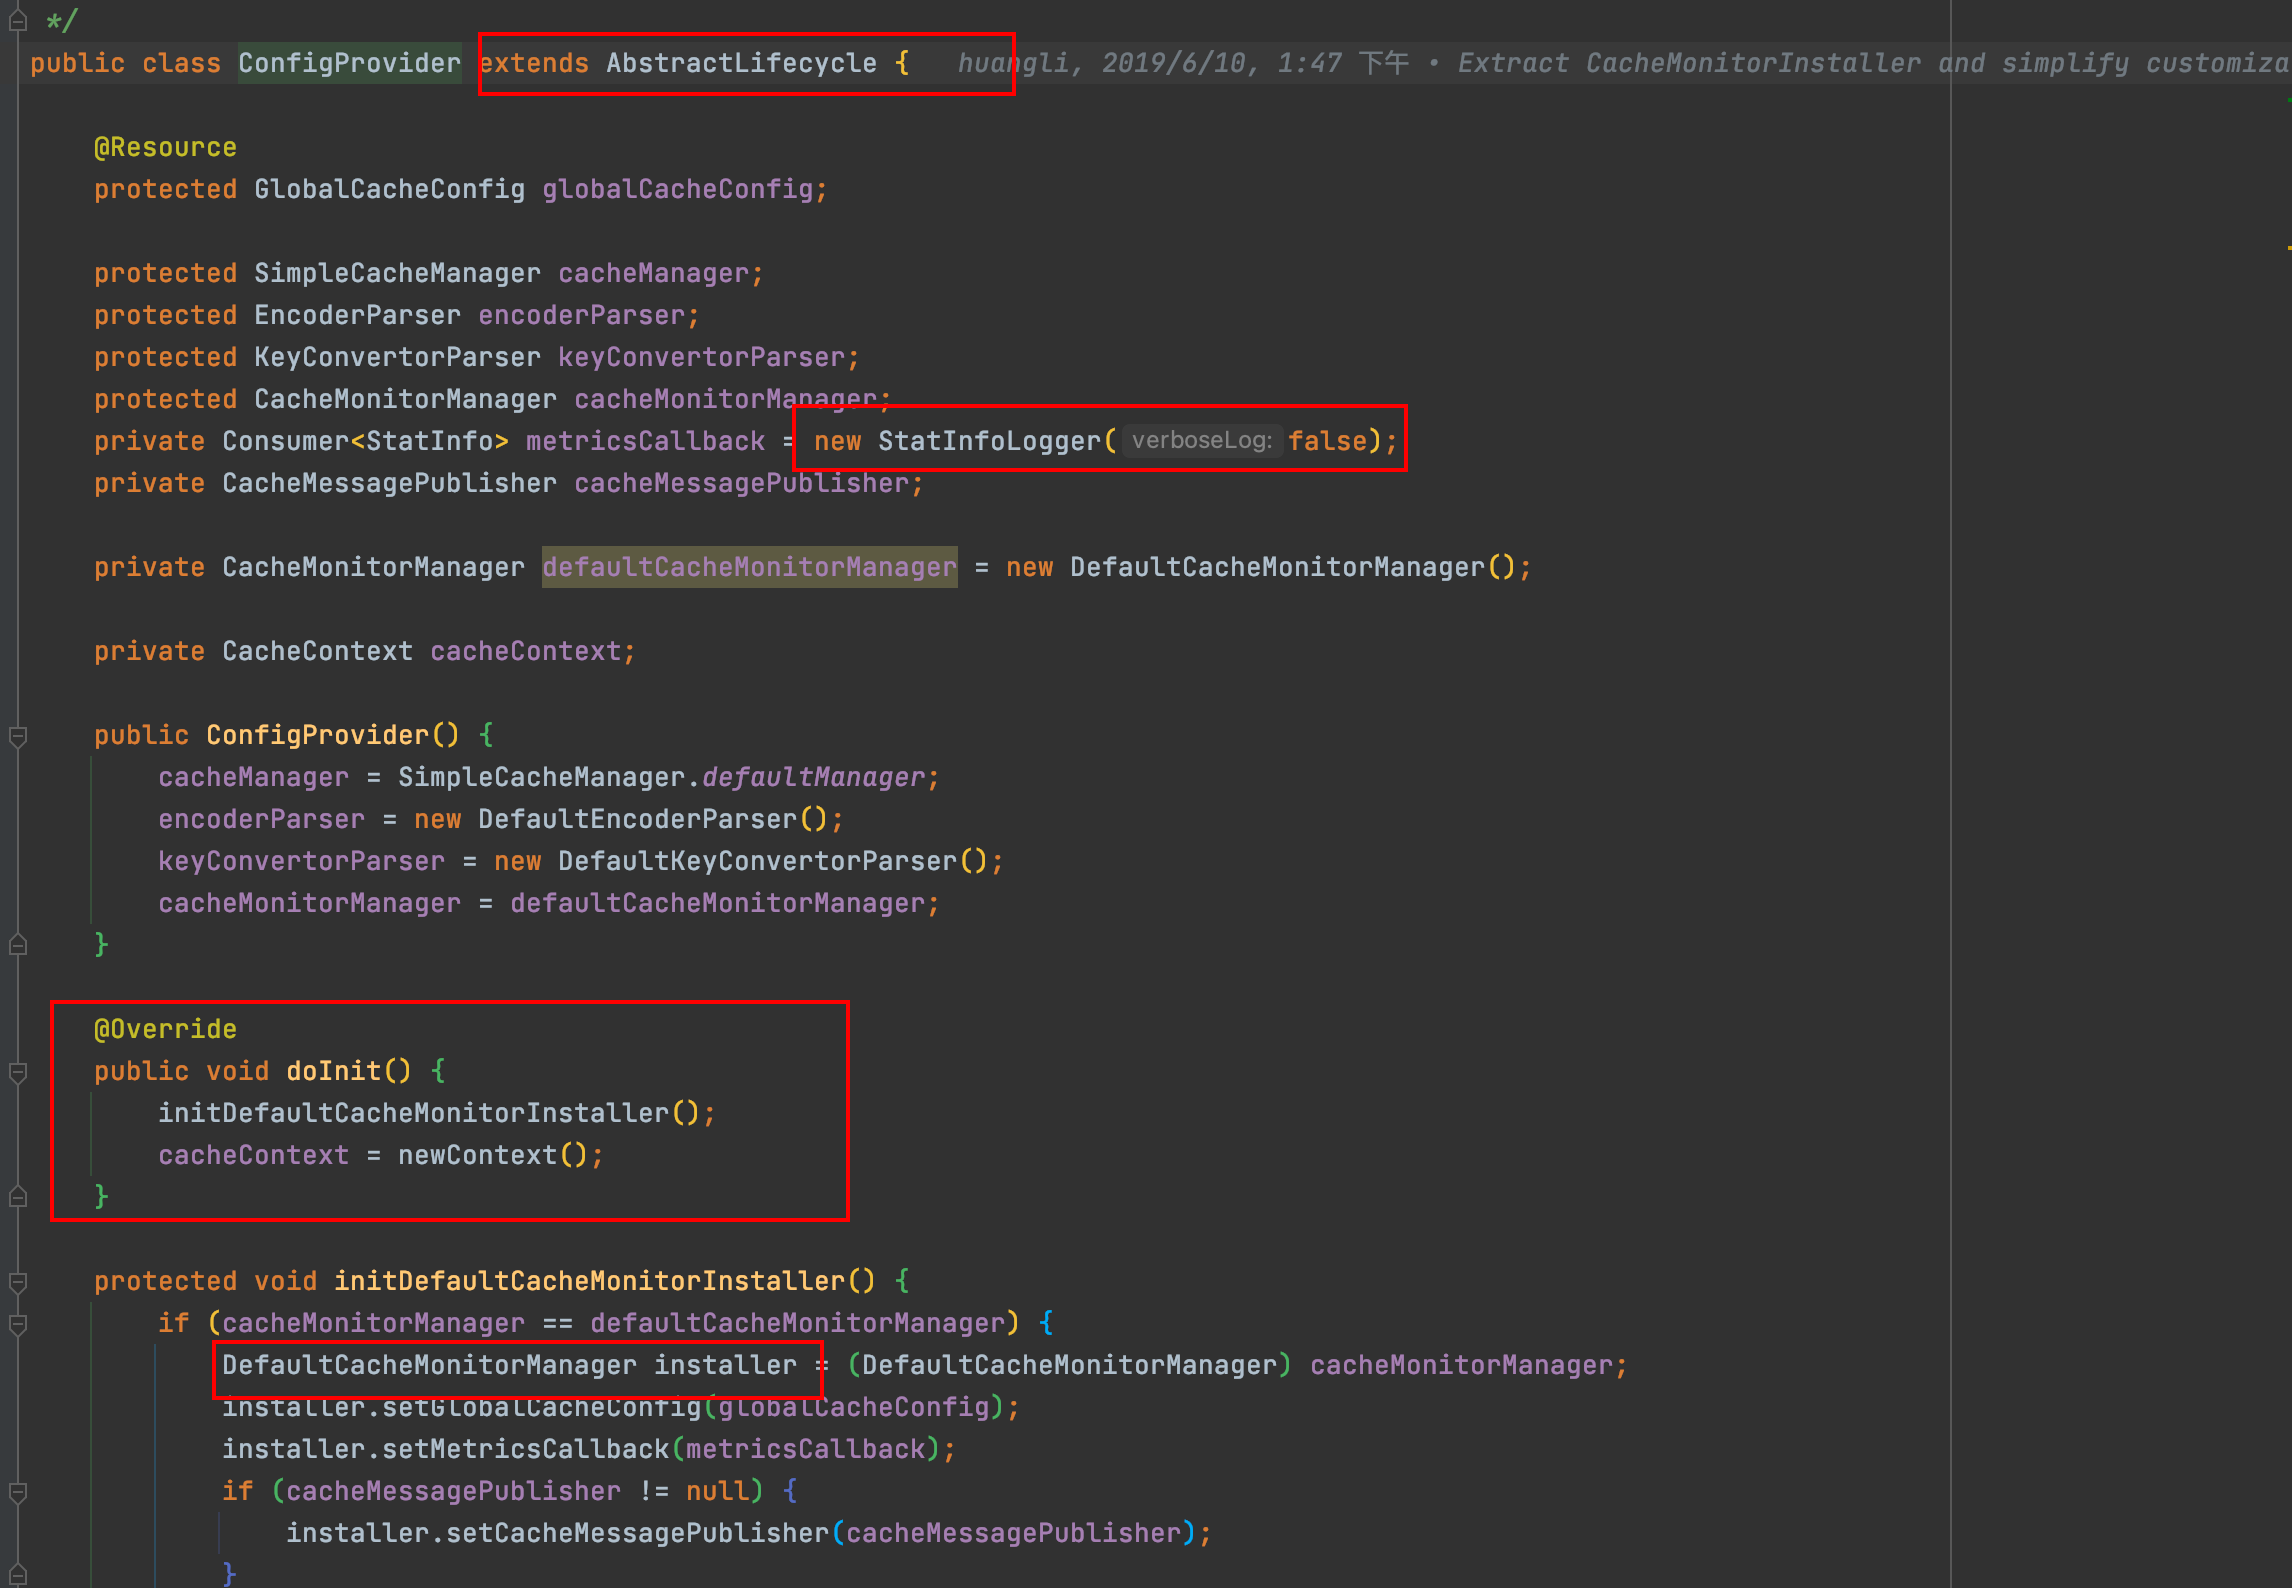Click the AbstractLifecycle superclass name

tap(741, 63)
